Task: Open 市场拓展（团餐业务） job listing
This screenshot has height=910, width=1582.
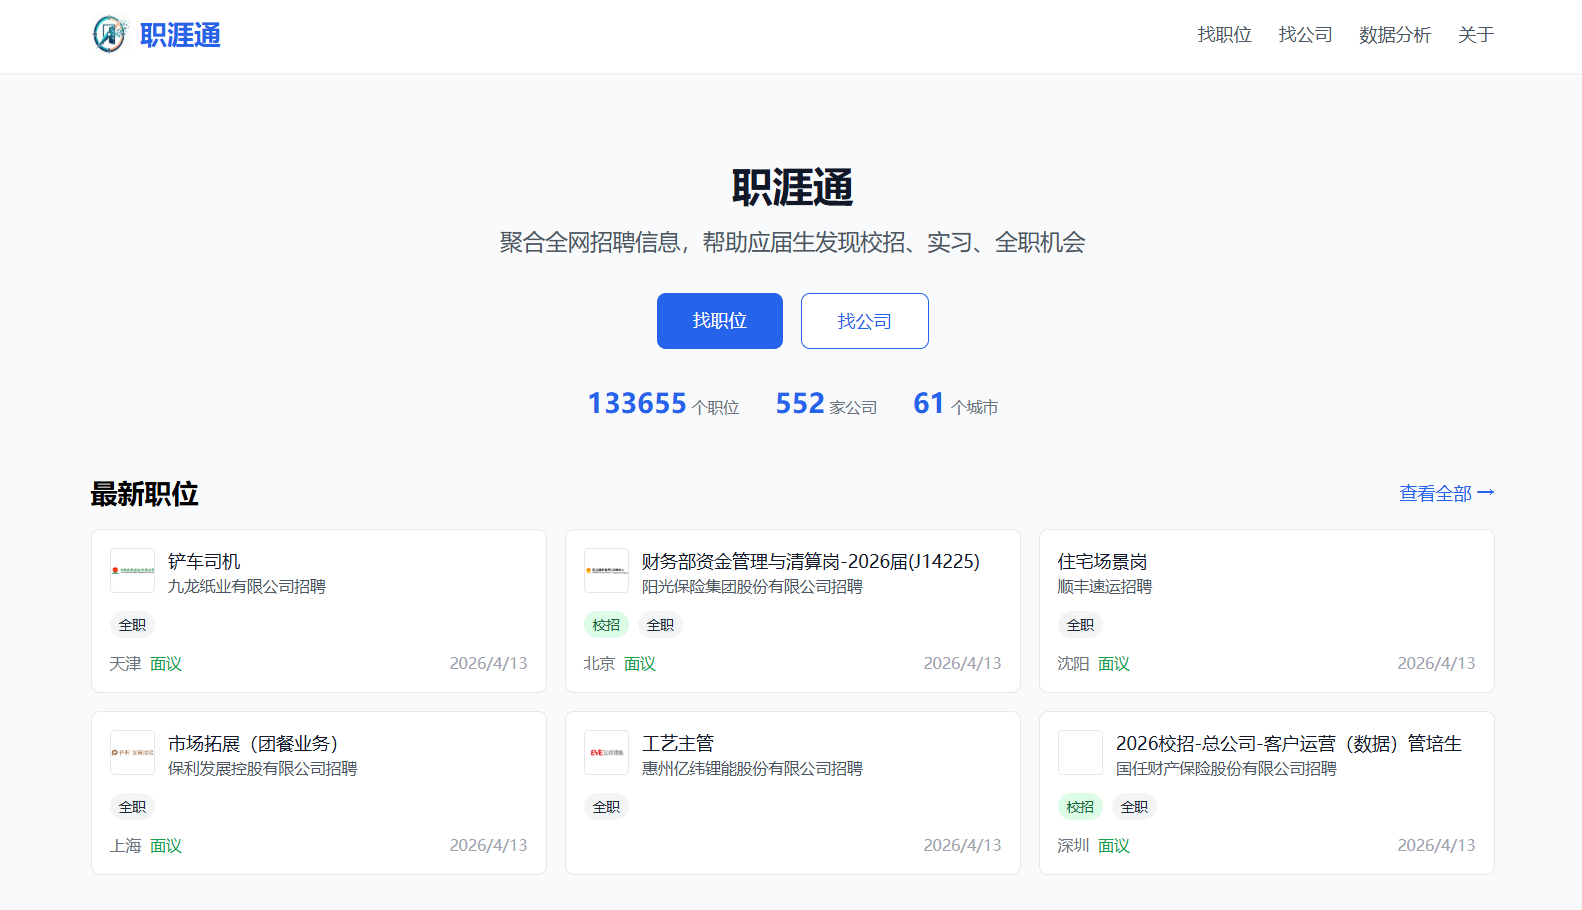Action: [253, 743]
